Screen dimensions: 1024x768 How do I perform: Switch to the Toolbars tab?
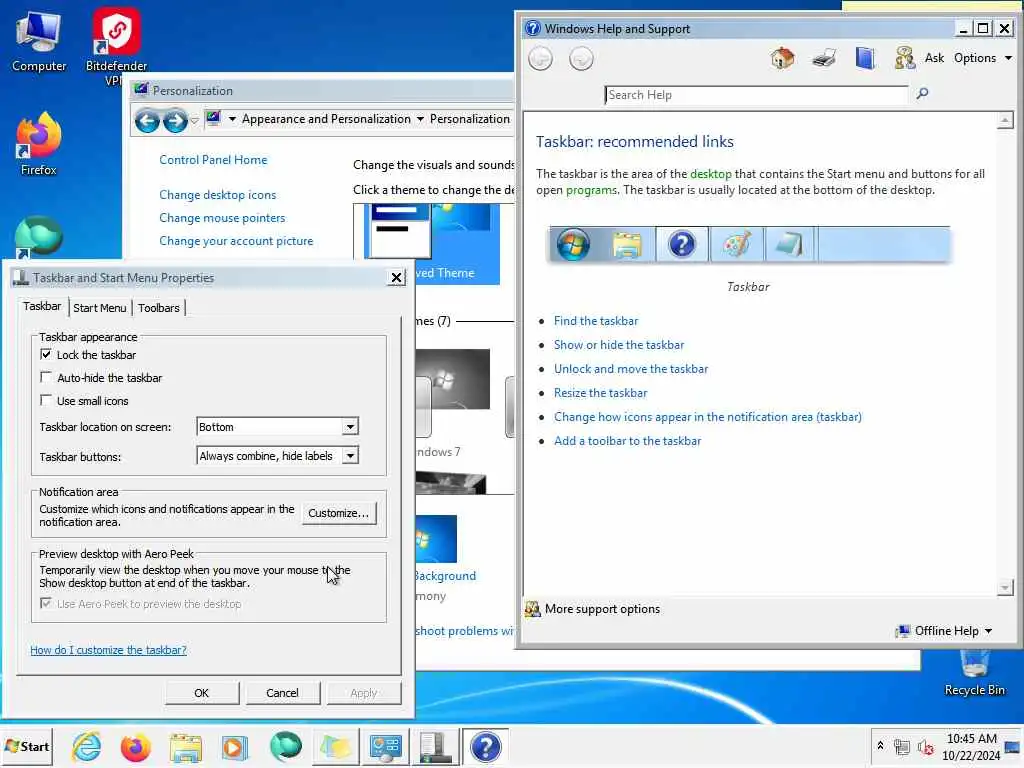159,308
